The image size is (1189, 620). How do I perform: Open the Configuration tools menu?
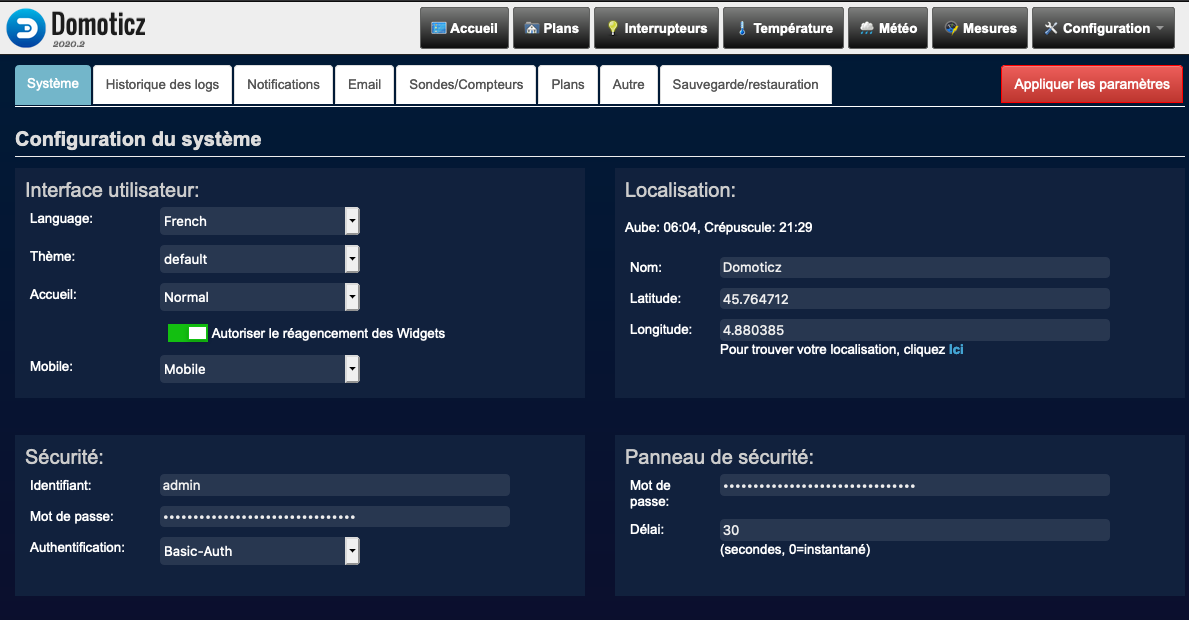(x=1103, y=28)
